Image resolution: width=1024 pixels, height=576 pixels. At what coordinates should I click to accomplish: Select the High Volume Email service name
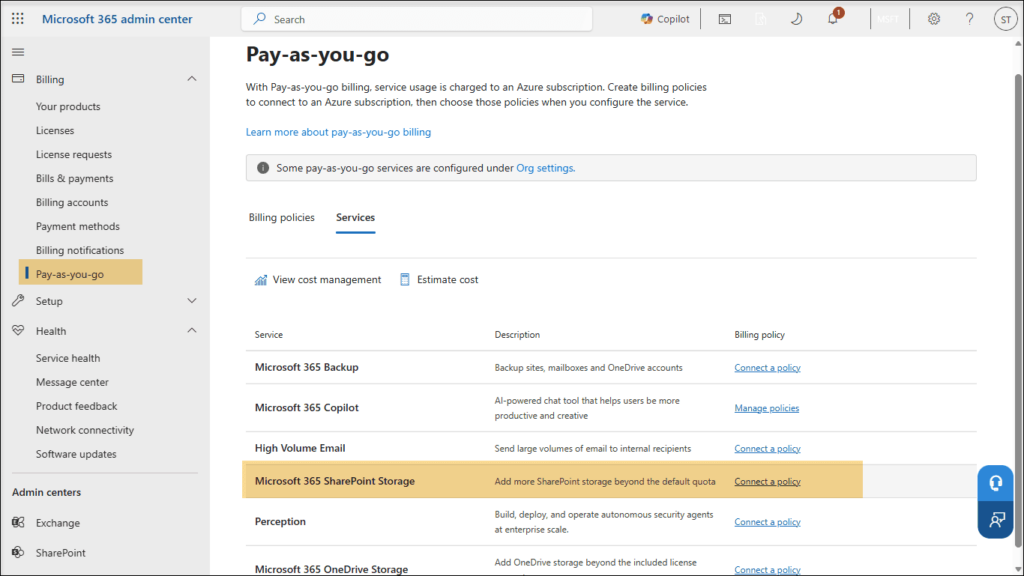(x=300, y=448)
